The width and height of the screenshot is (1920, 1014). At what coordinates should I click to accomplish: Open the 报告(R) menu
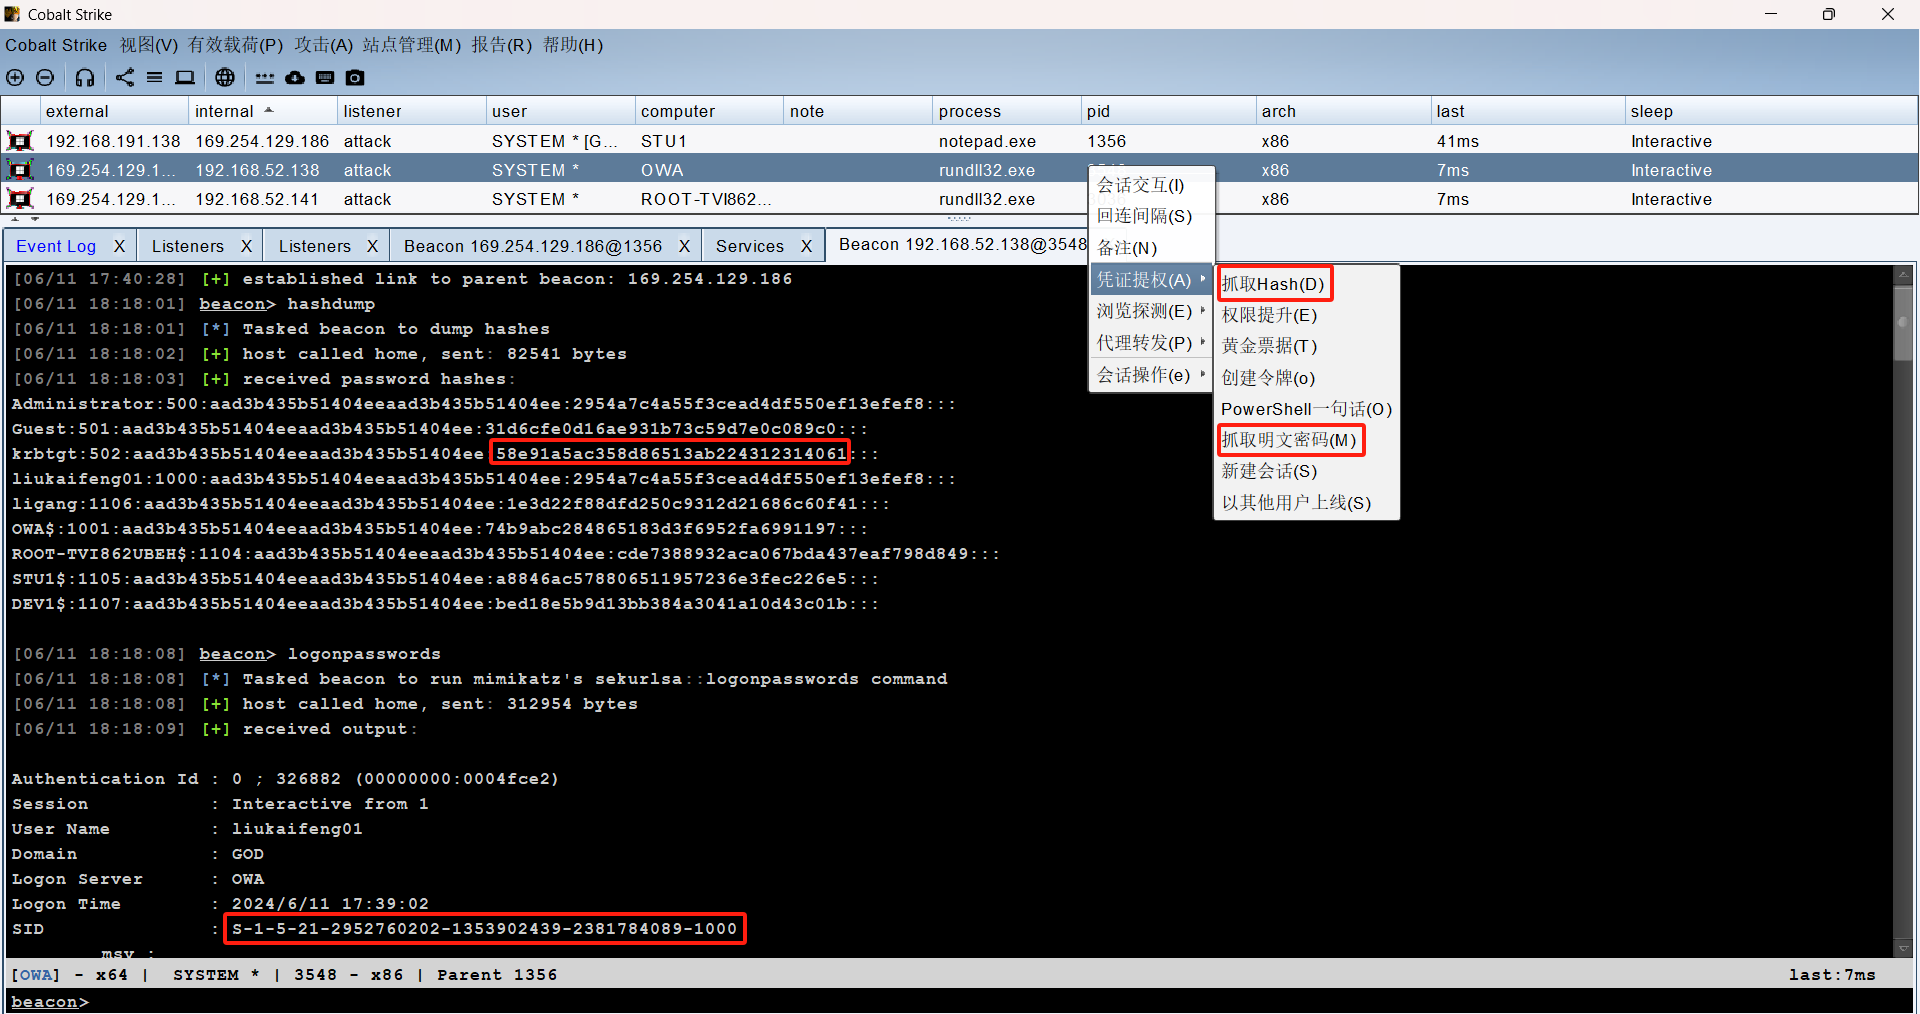tap(502, 45)
